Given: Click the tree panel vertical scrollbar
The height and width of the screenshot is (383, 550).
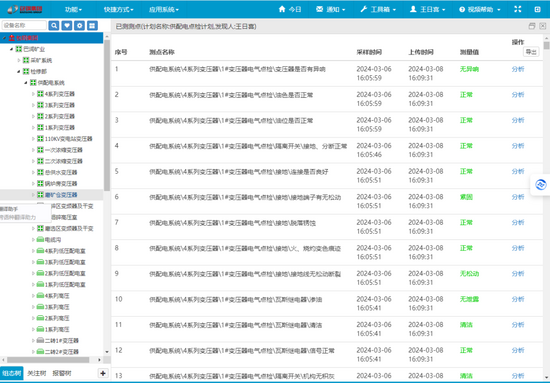Looking at the screenshot, I should (107, 116).
